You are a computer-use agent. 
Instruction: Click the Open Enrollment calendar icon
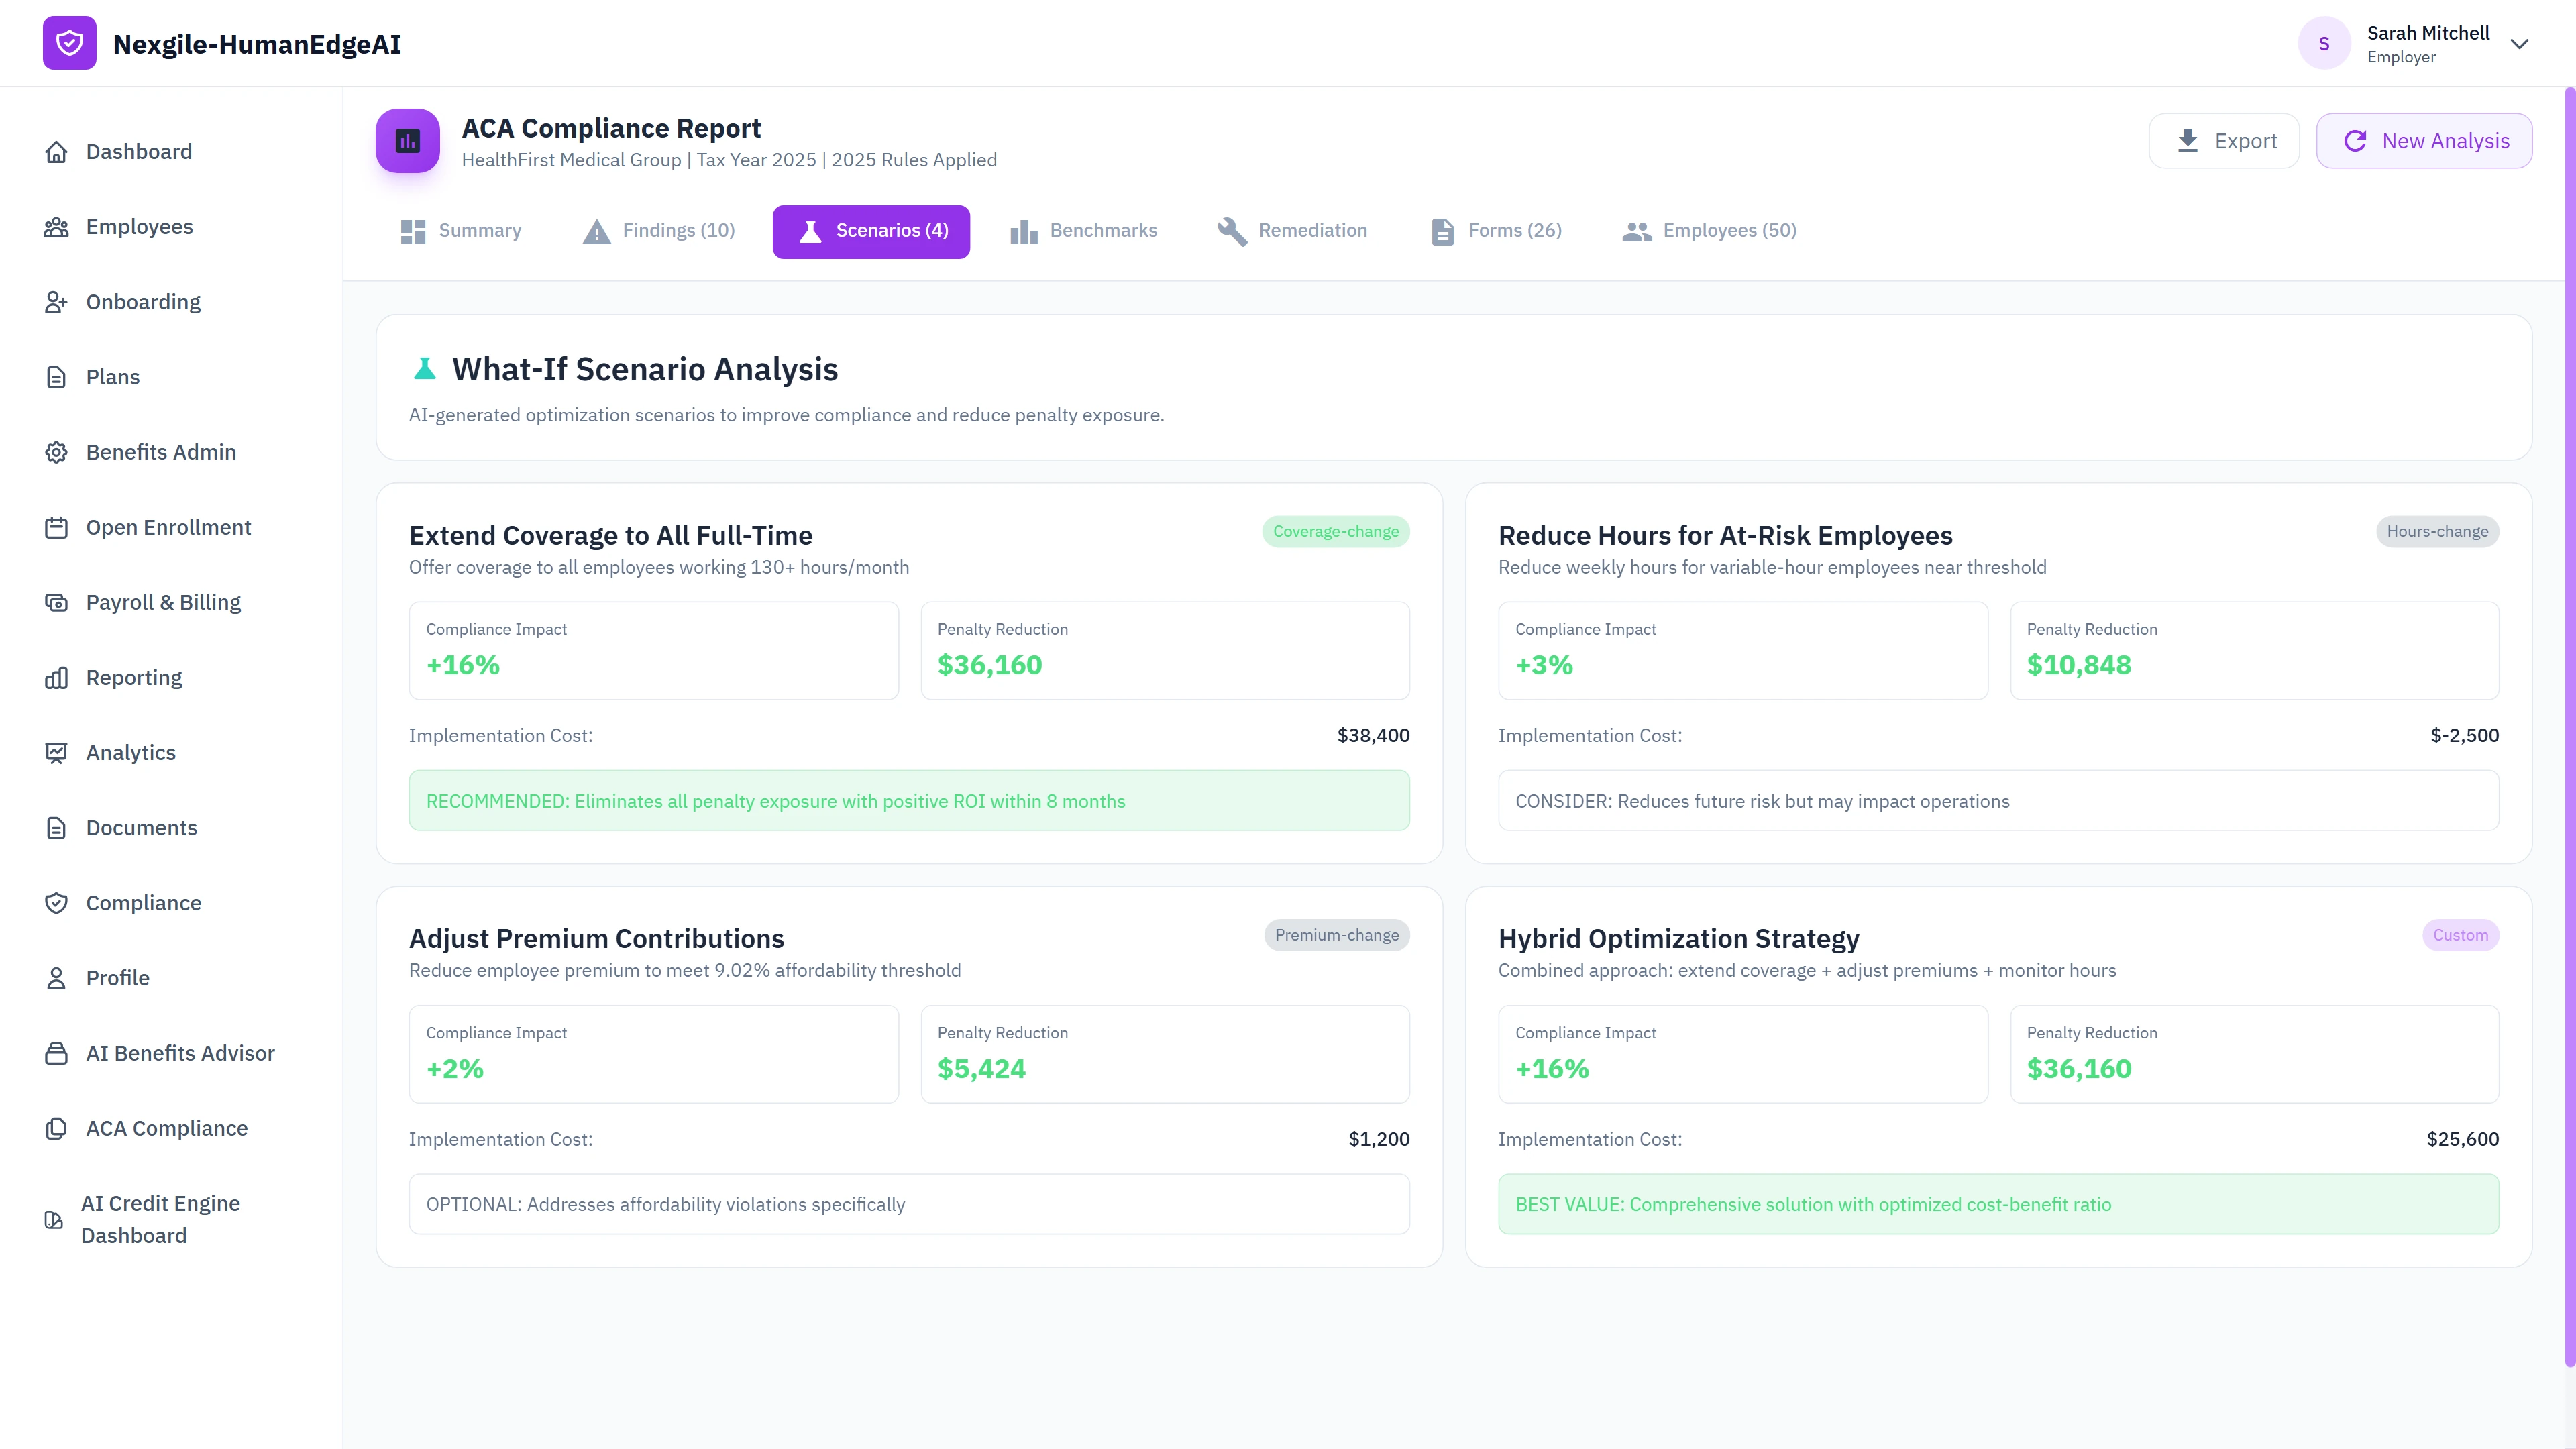pyautogui.click(x=56, y=527)
